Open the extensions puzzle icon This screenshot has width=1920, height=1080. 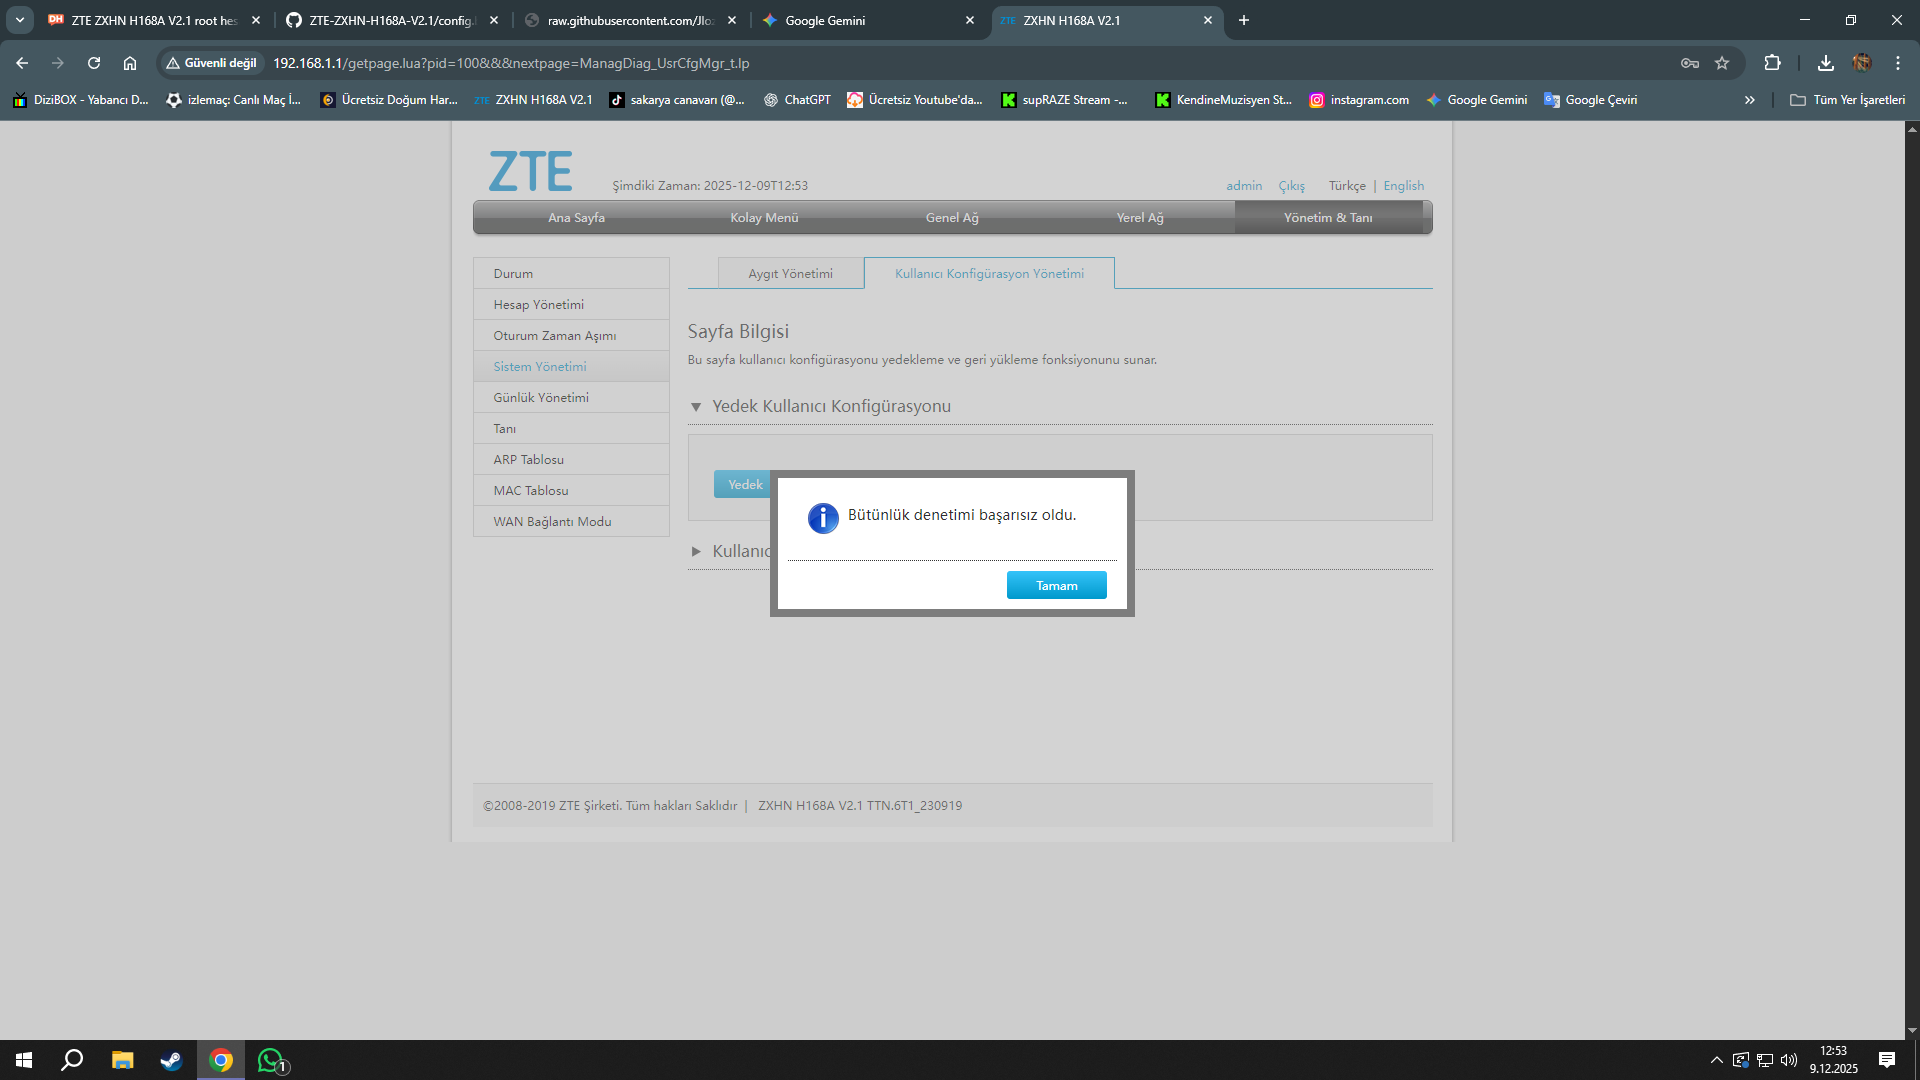pyautogui.click(x=1772, y=63)
